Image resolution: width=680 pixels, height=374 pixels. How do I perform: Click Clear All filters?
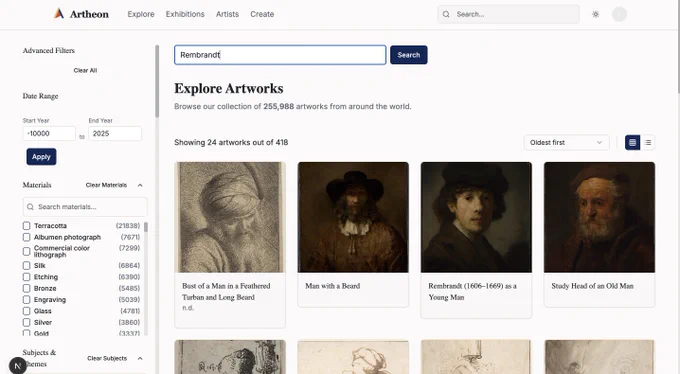85,70
